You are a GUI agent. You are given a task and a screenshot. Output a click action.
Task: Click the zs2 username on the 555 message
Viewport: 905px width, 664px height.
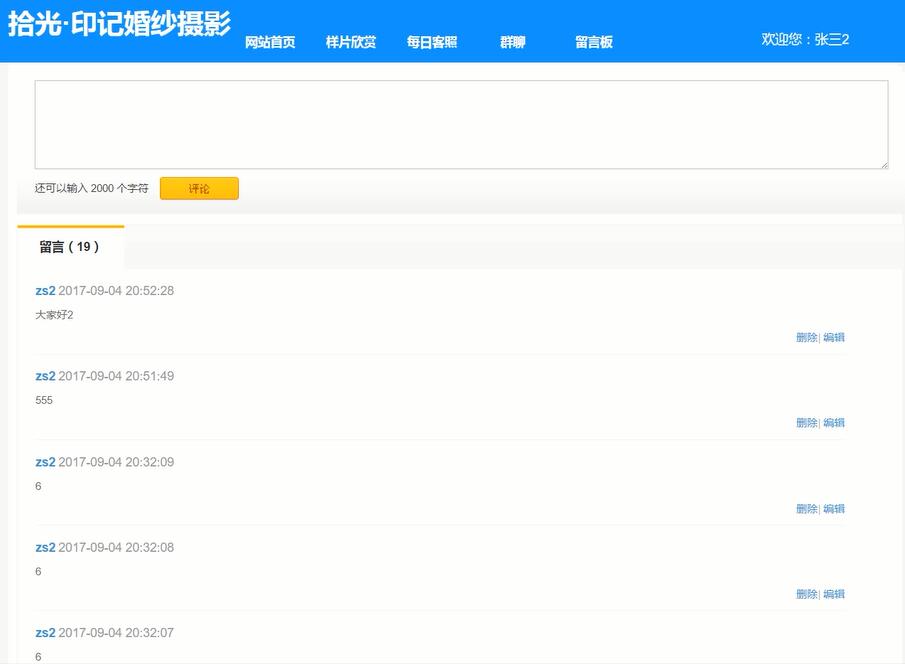pyautogui.click(x=44, y=376)
